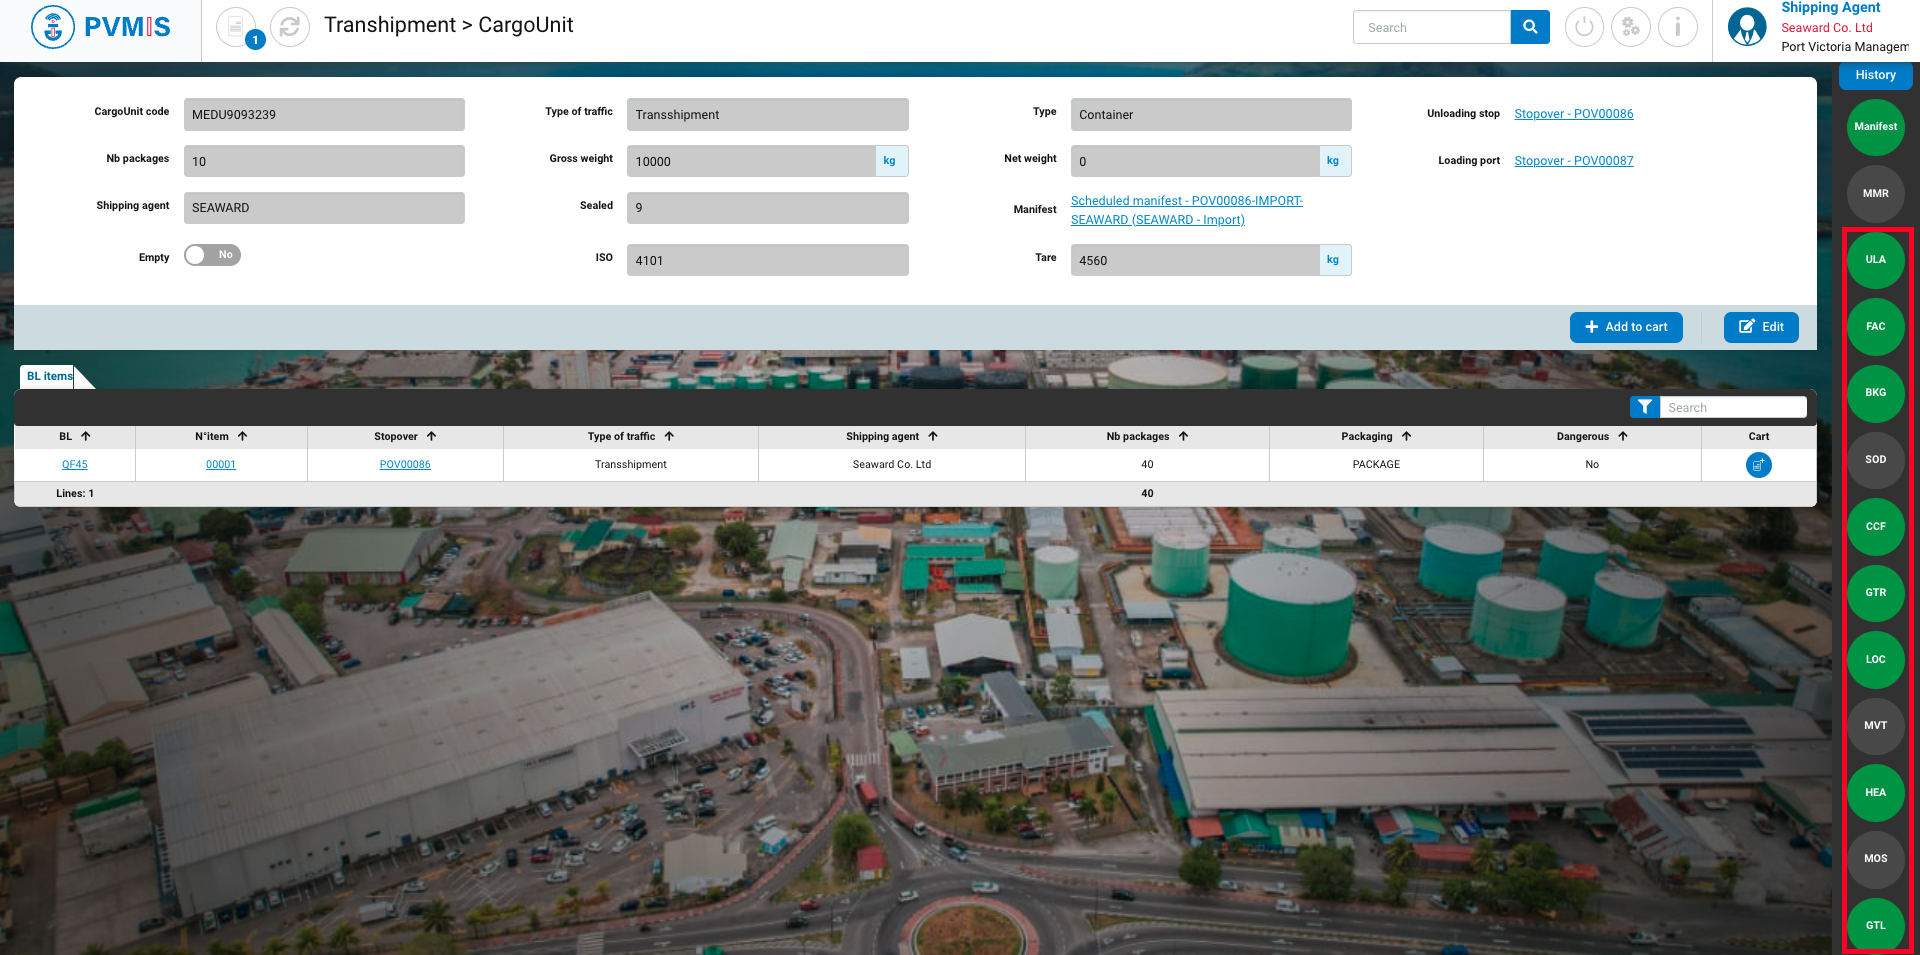
Task: Open Stopover - POV00087 loading port link
Action: [1573, 161]
